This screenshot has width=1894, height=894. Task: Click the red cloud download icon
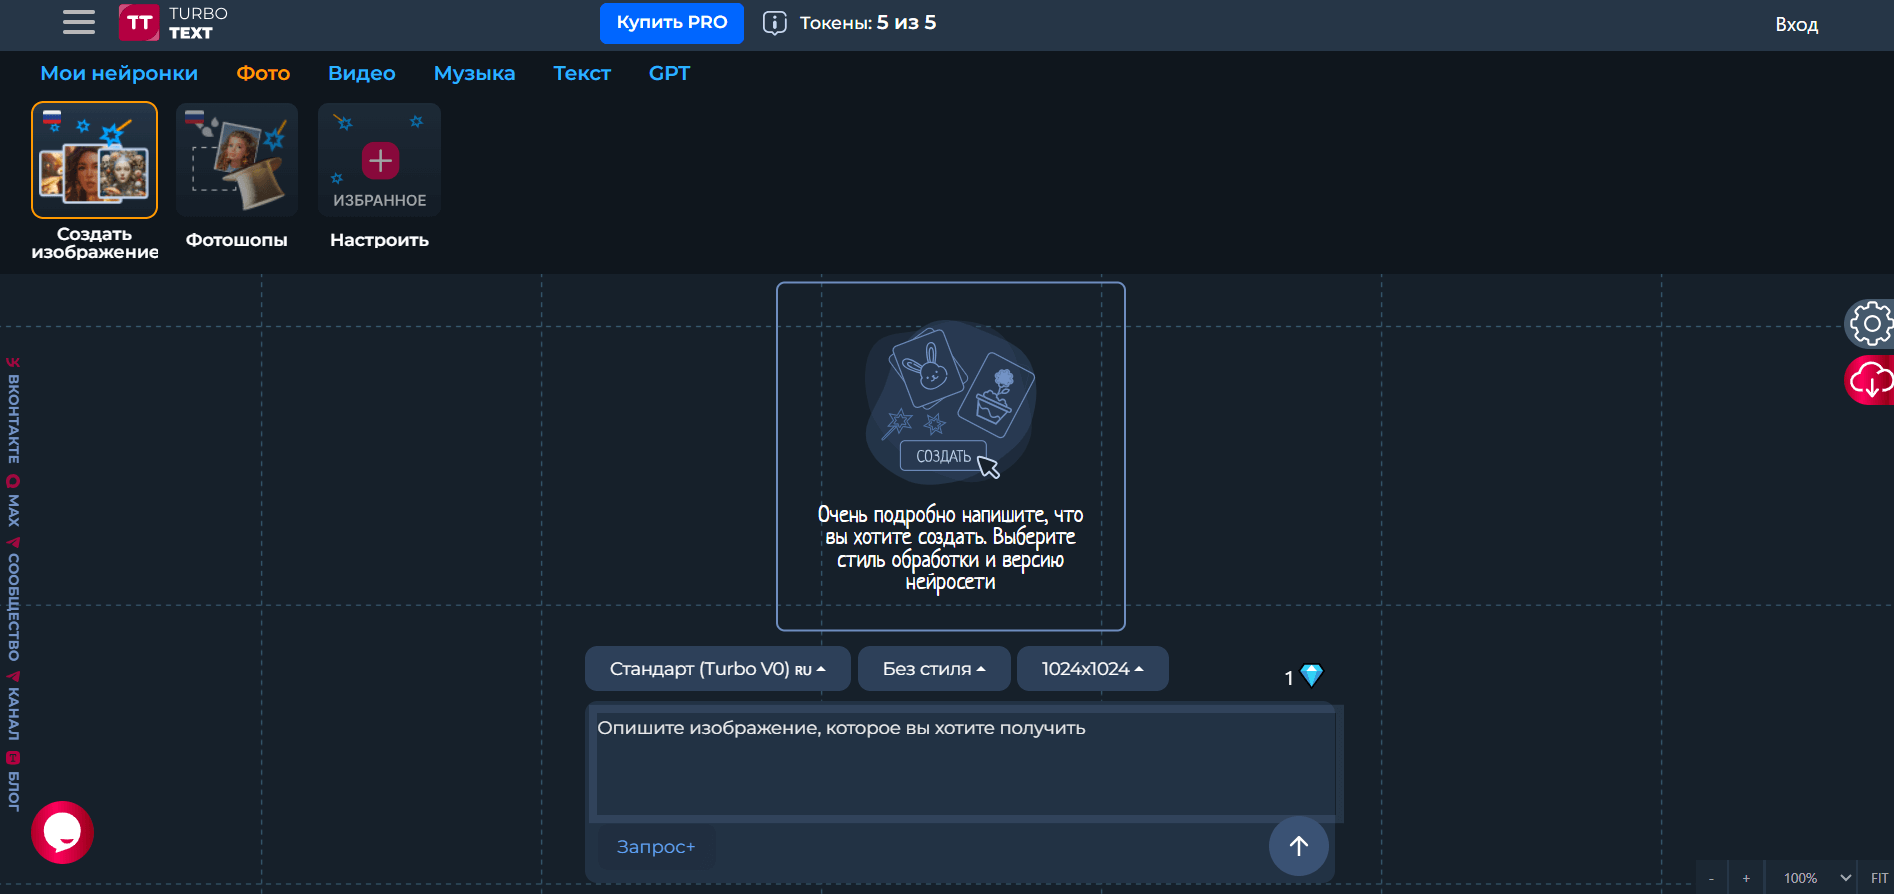[1870, 381]
